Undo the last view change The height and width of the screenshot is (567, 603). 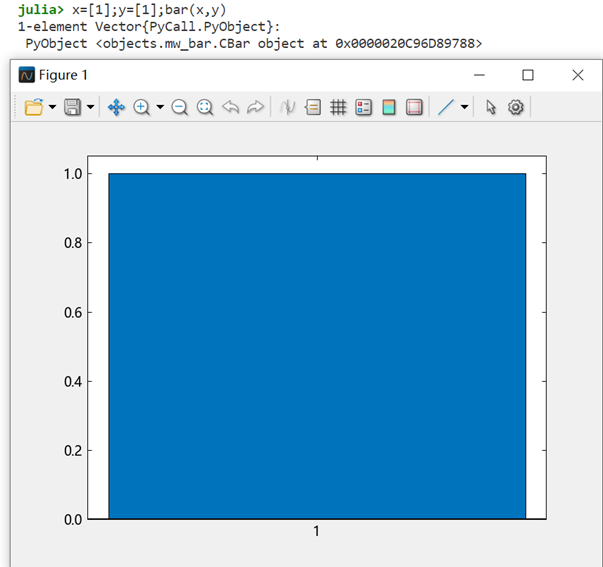(x=230, y=107)
